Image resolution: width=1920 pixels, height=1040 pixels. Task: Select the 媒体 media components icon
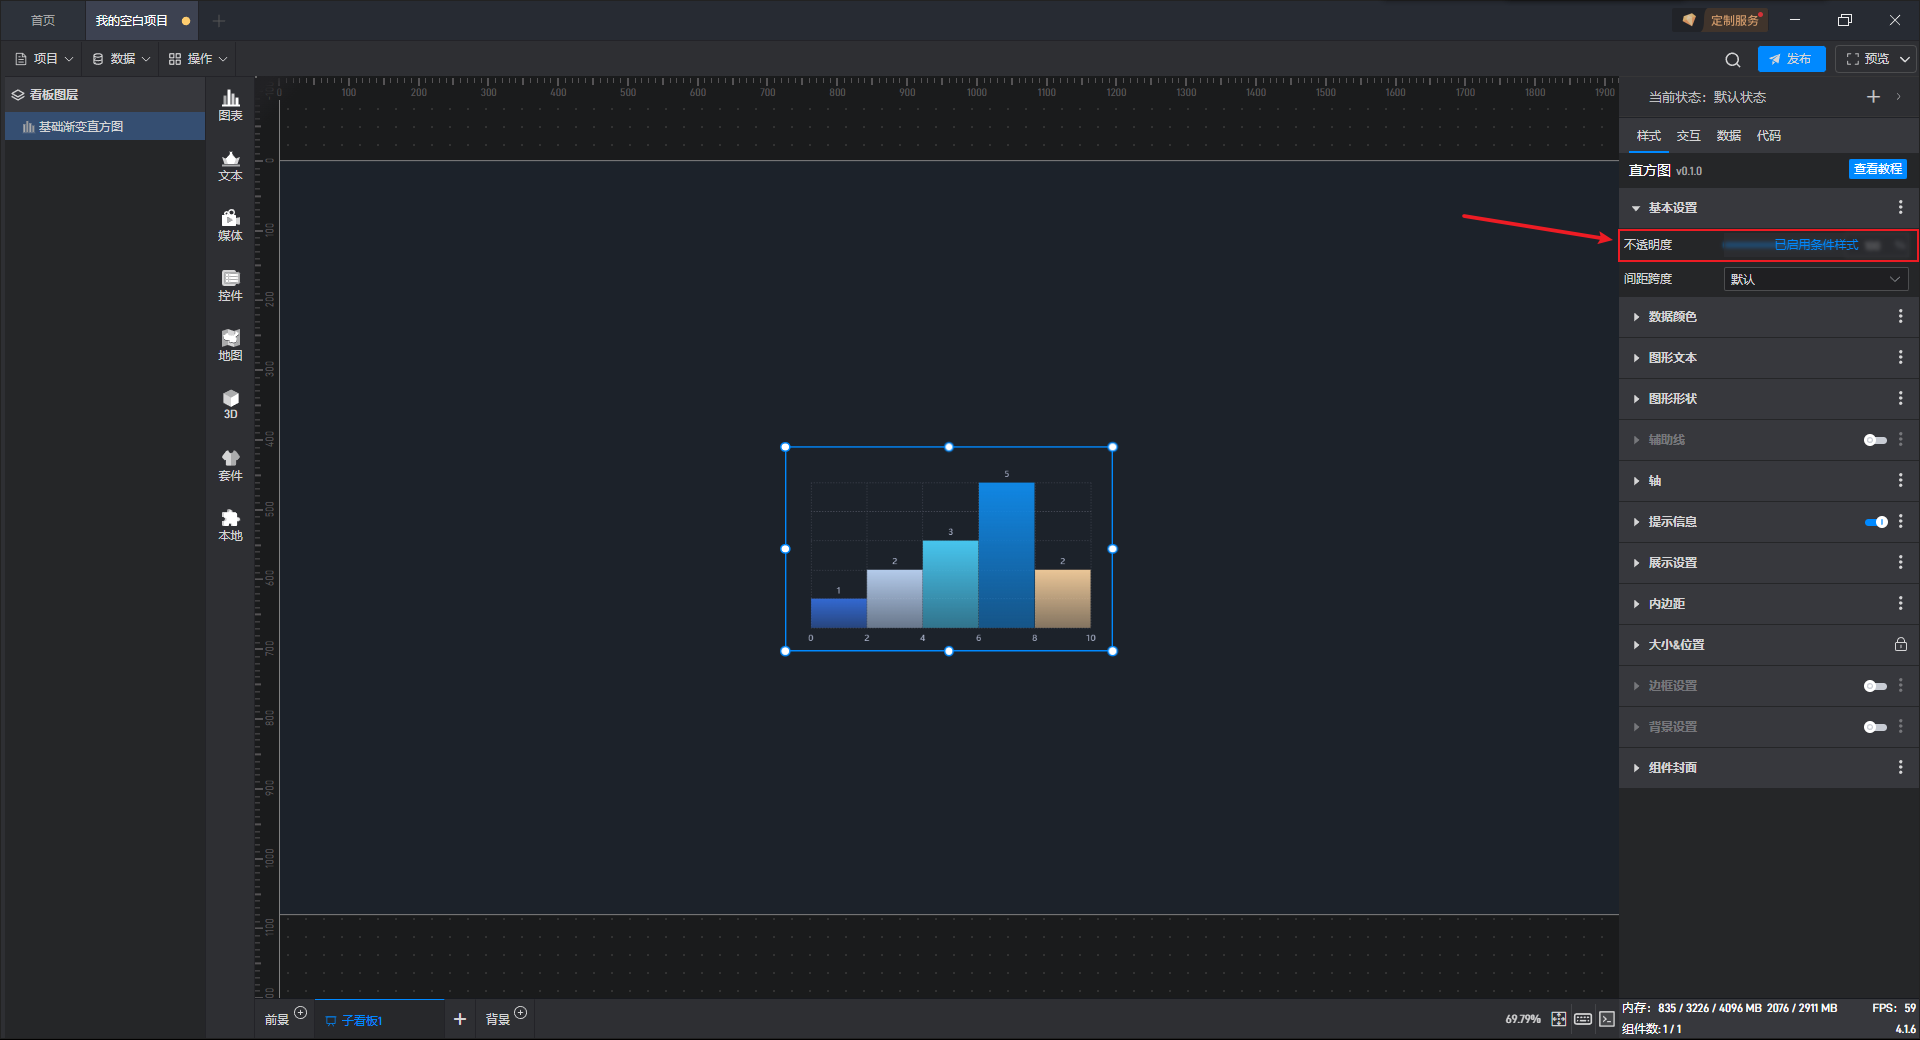[230, 225]
